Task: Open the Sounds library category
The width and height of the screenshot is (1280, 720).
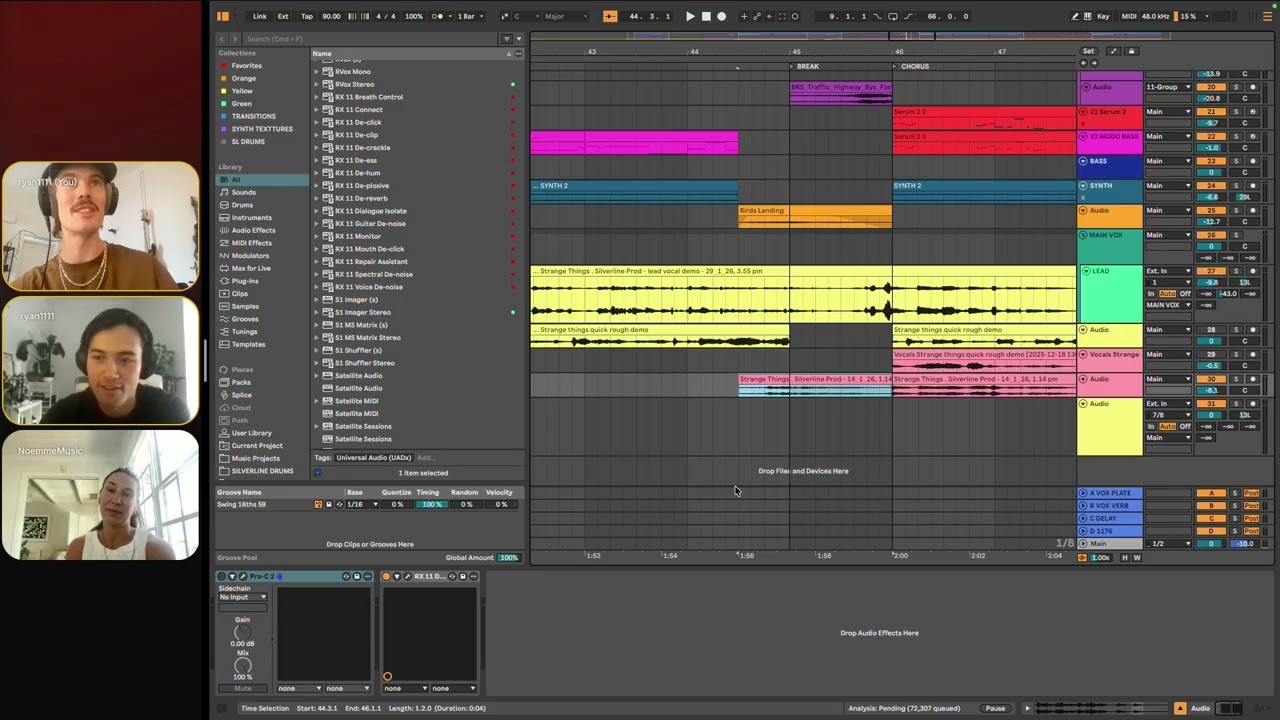Action: tap(244, 192)
